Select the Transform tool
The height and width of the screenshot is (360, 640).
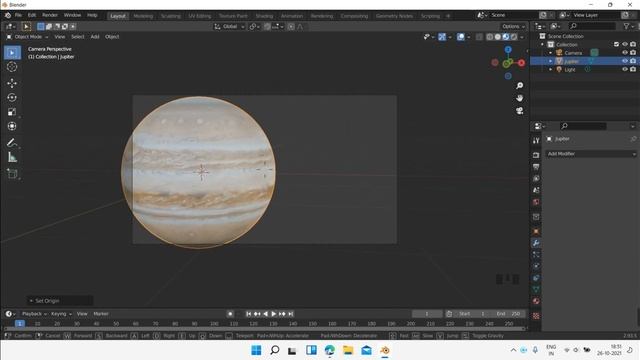(x=12, y=126)
